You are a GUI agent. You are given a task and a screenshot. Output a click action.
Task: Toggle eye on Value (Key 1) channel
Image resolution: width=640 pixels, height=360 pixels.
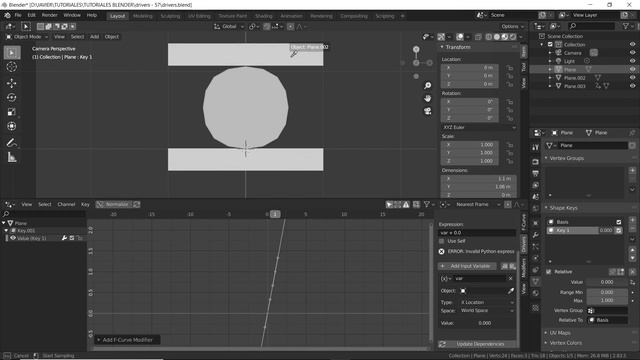(x=13, y=238)
